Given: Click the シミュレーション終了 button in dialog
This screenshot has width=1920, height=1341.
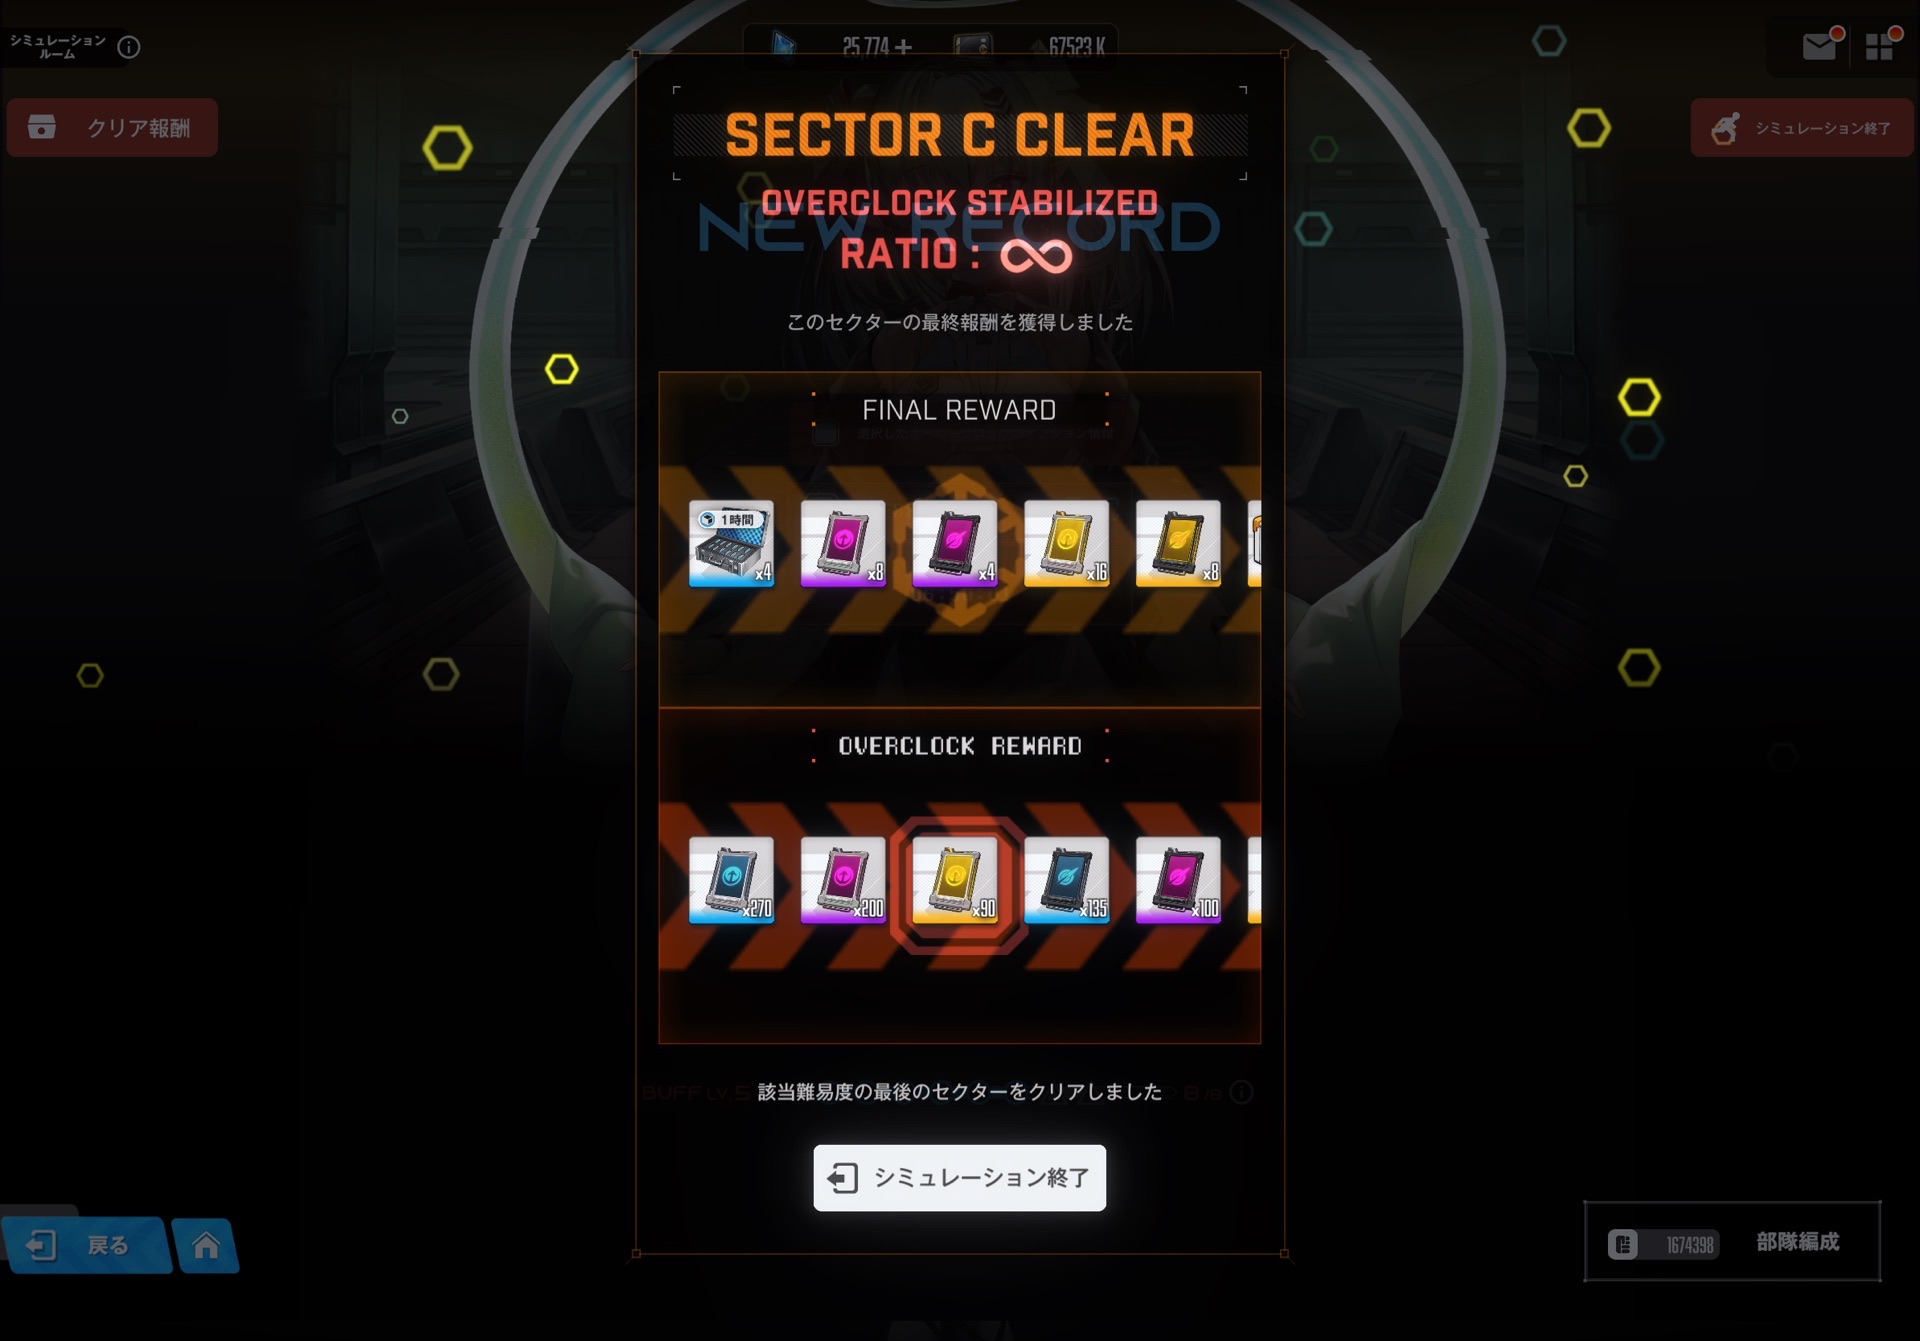Looking at the screenshot, I should pyautogui.click(x=959, y=1177).
